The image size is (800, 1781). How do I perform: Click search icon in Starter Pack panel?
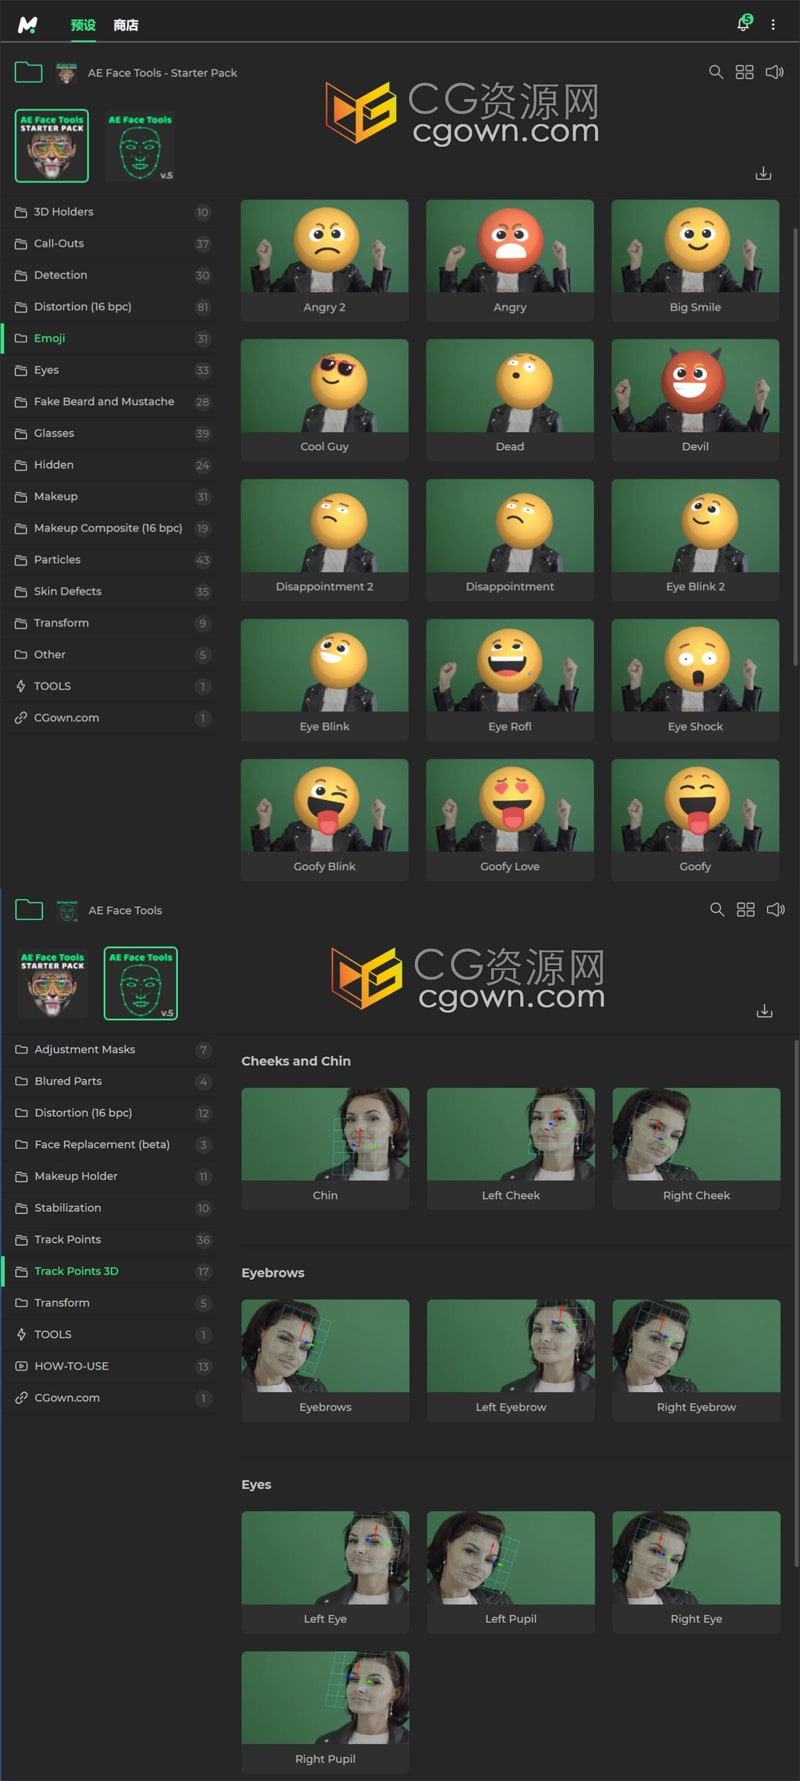(x=716, y=72)
